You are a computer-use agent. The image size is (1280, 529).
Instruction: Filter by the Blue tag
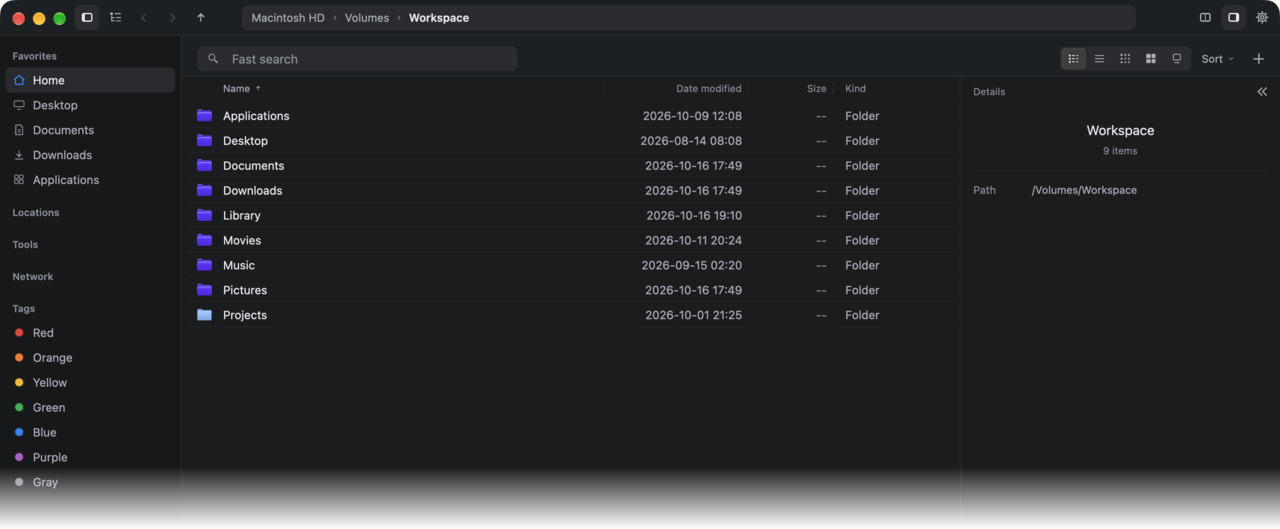pyautogui.click(x=90, y=433)
